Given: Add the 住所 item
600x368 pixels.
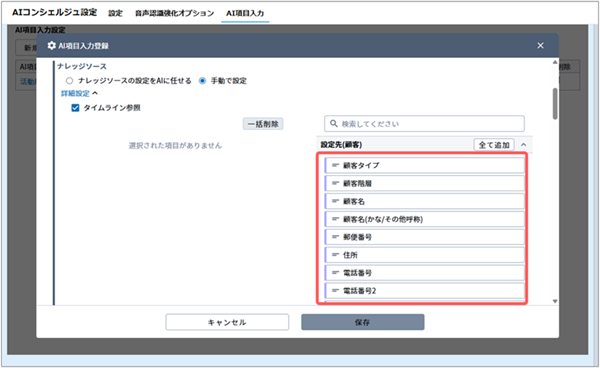Looking at the screenshot, I should tap(424, 255).
